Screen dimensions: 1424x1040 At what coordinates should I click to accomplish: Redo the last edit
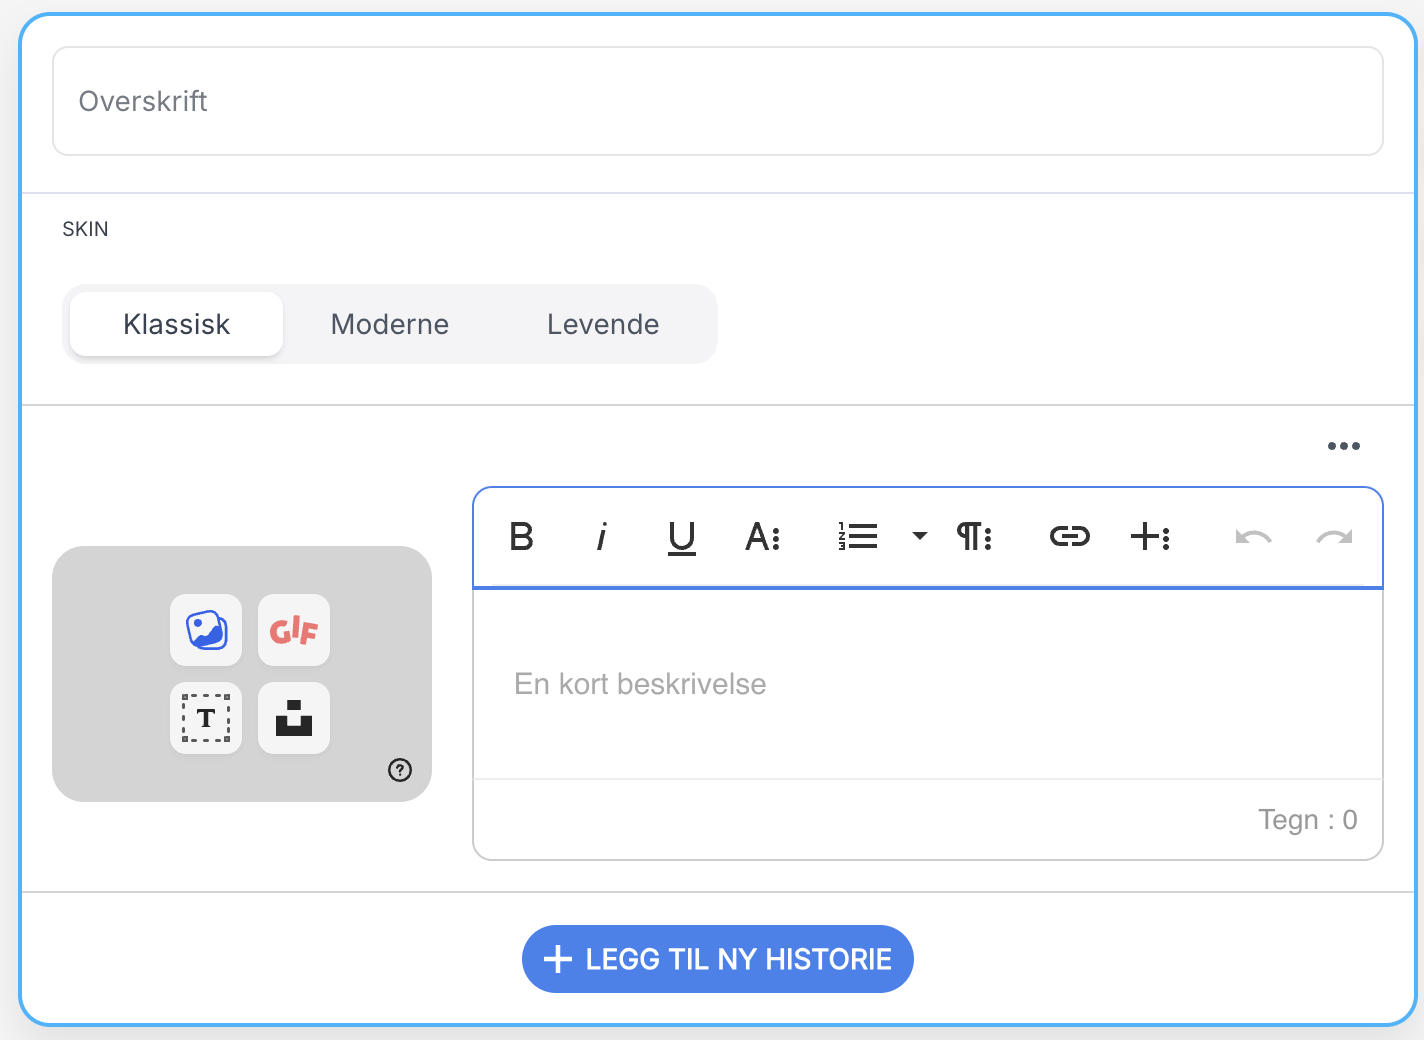coord(1334,537)
